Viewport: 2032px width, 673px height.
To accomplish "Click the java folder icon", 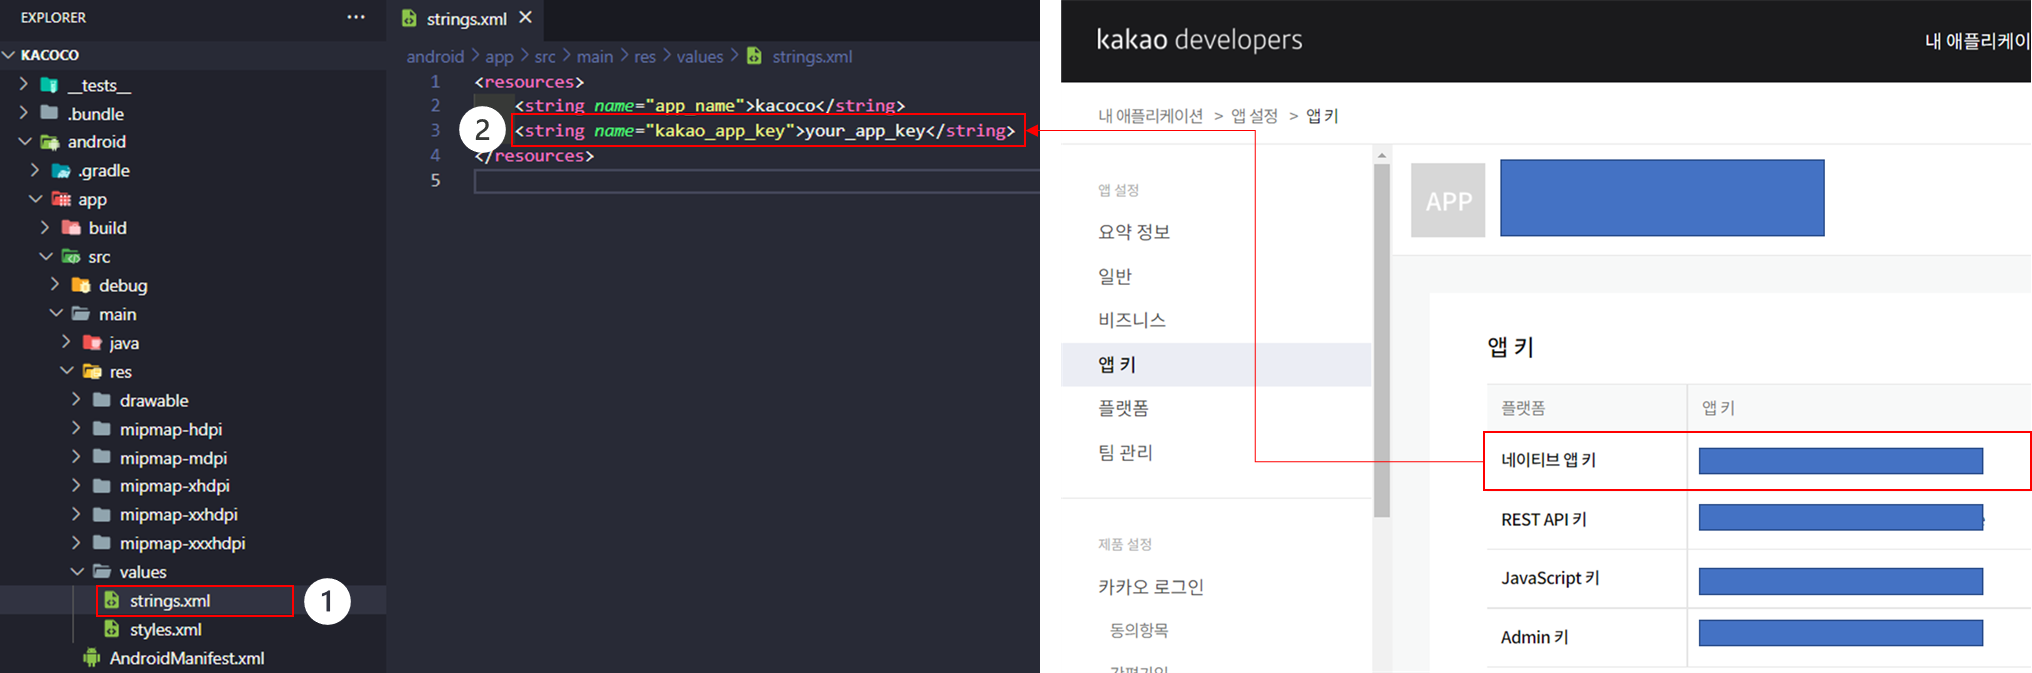I will (x=92, y=343).
